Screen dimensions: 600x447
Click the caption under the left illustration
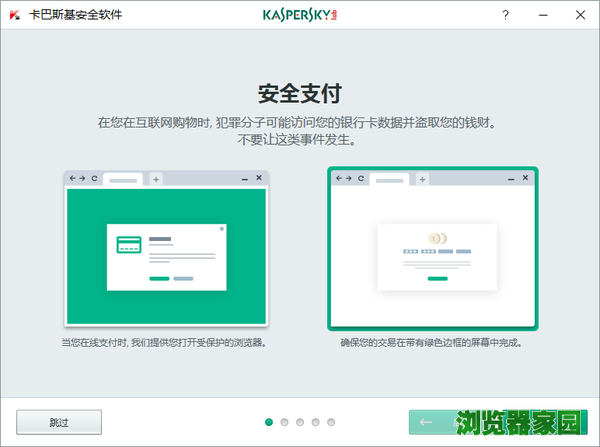(x=166, y=343)
